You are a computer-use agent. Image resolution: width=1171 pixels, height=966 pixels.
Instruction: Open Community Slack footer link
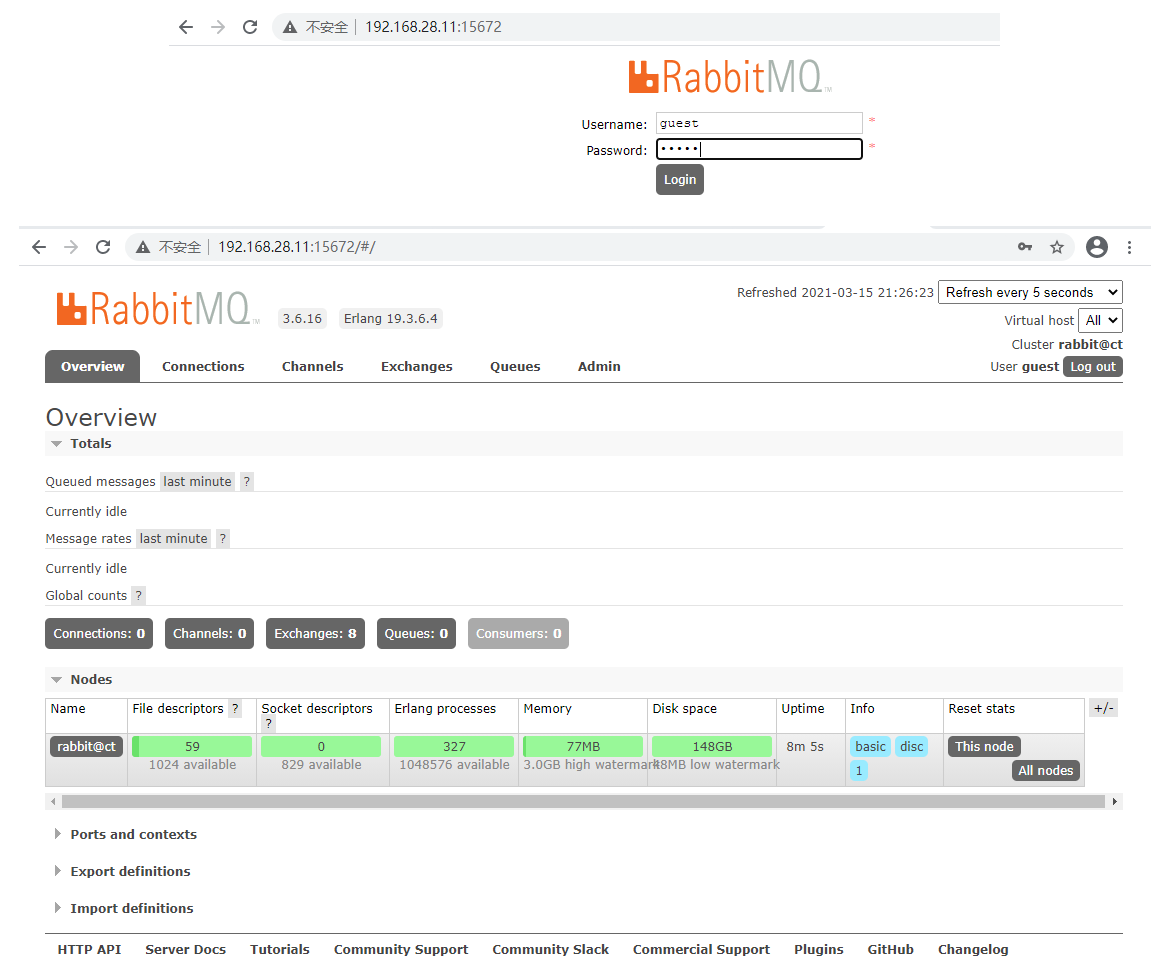(x=550, y=949)
